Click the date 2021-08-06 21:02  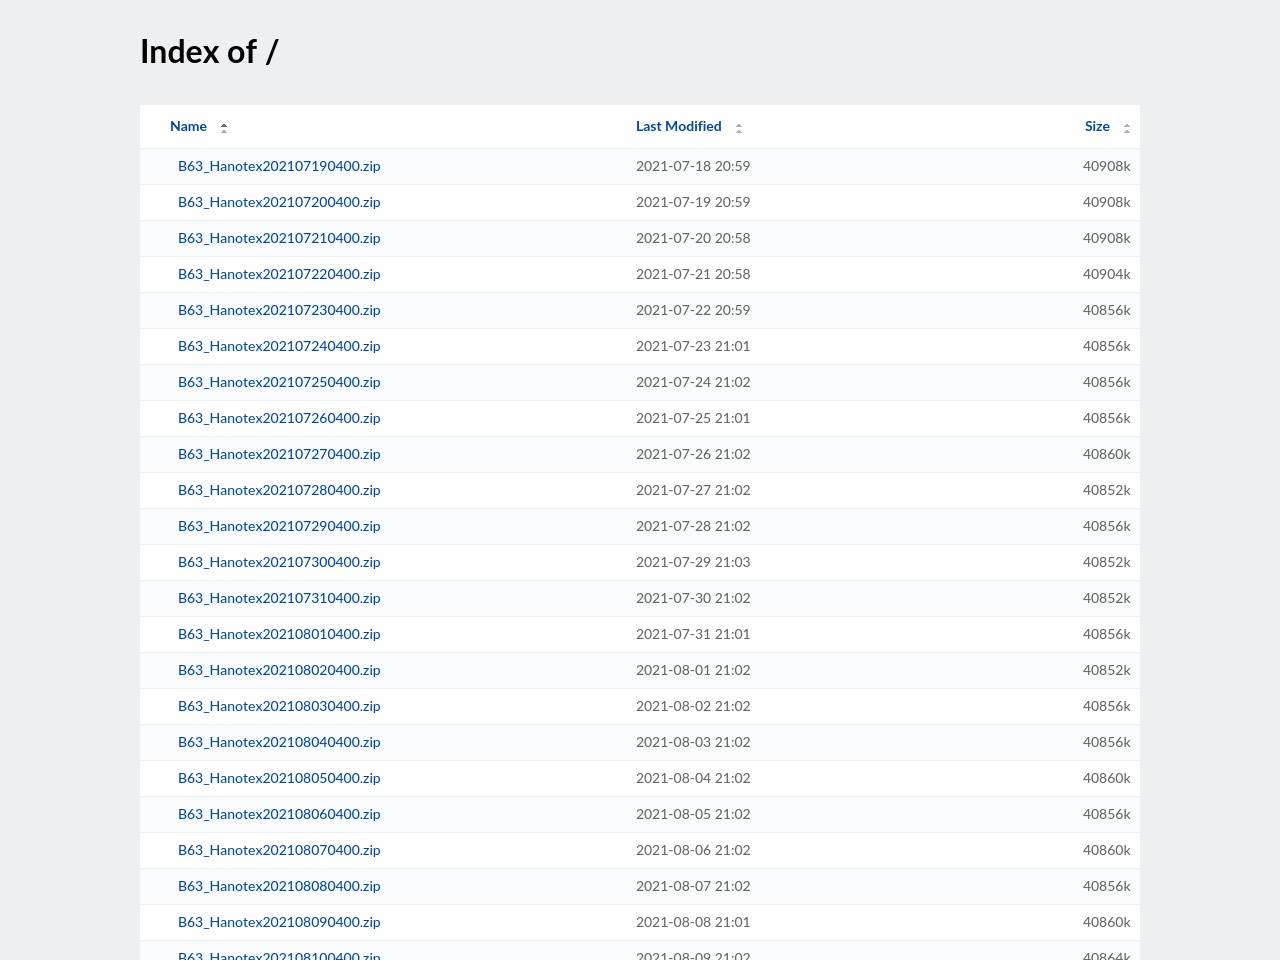(693, 850)
